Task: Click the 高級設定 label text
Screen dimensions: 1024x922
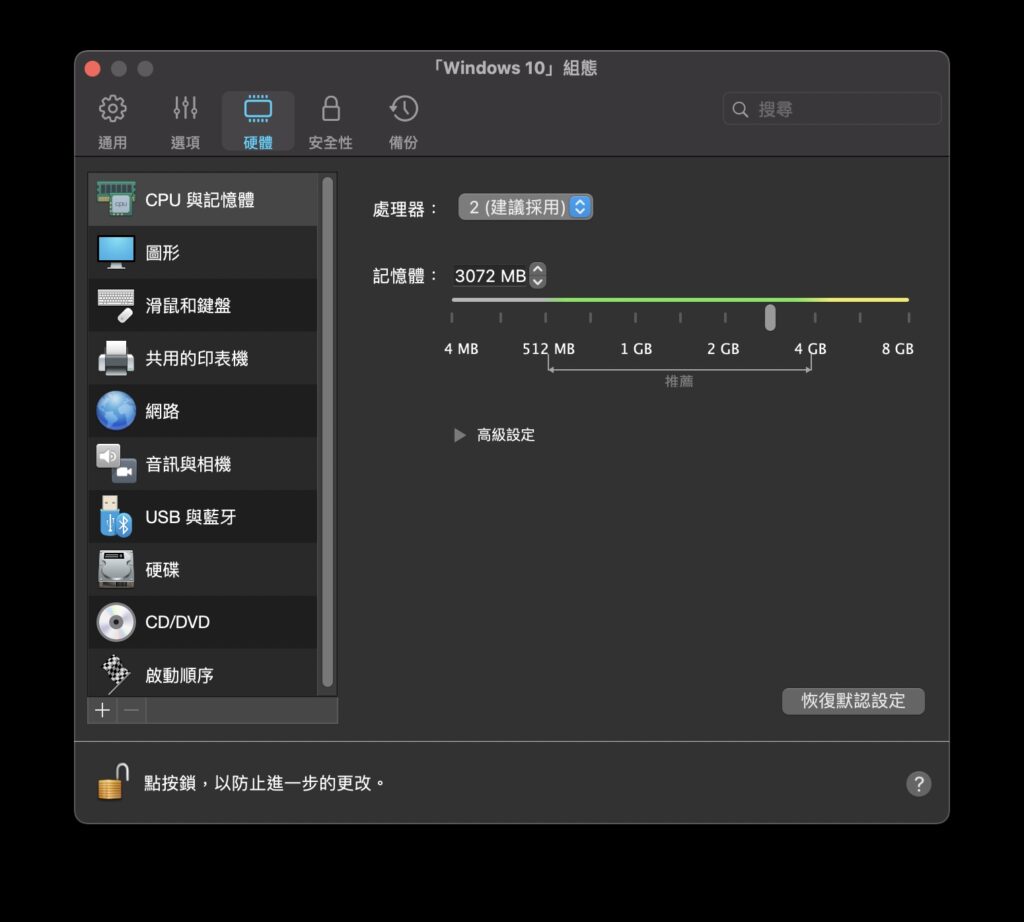Action: pos(505,435)
